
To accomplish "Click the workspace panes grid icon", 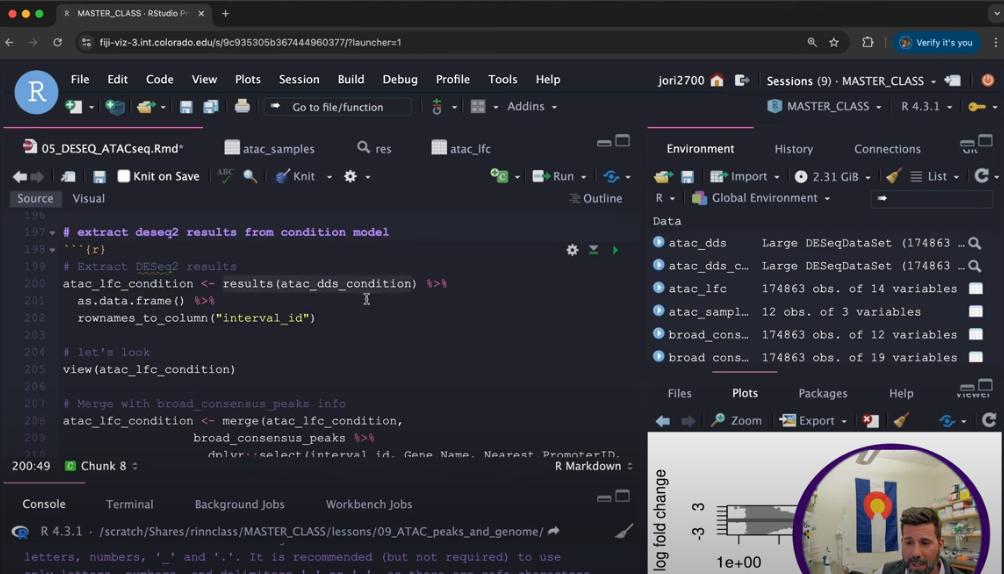I will click(478, 106).
